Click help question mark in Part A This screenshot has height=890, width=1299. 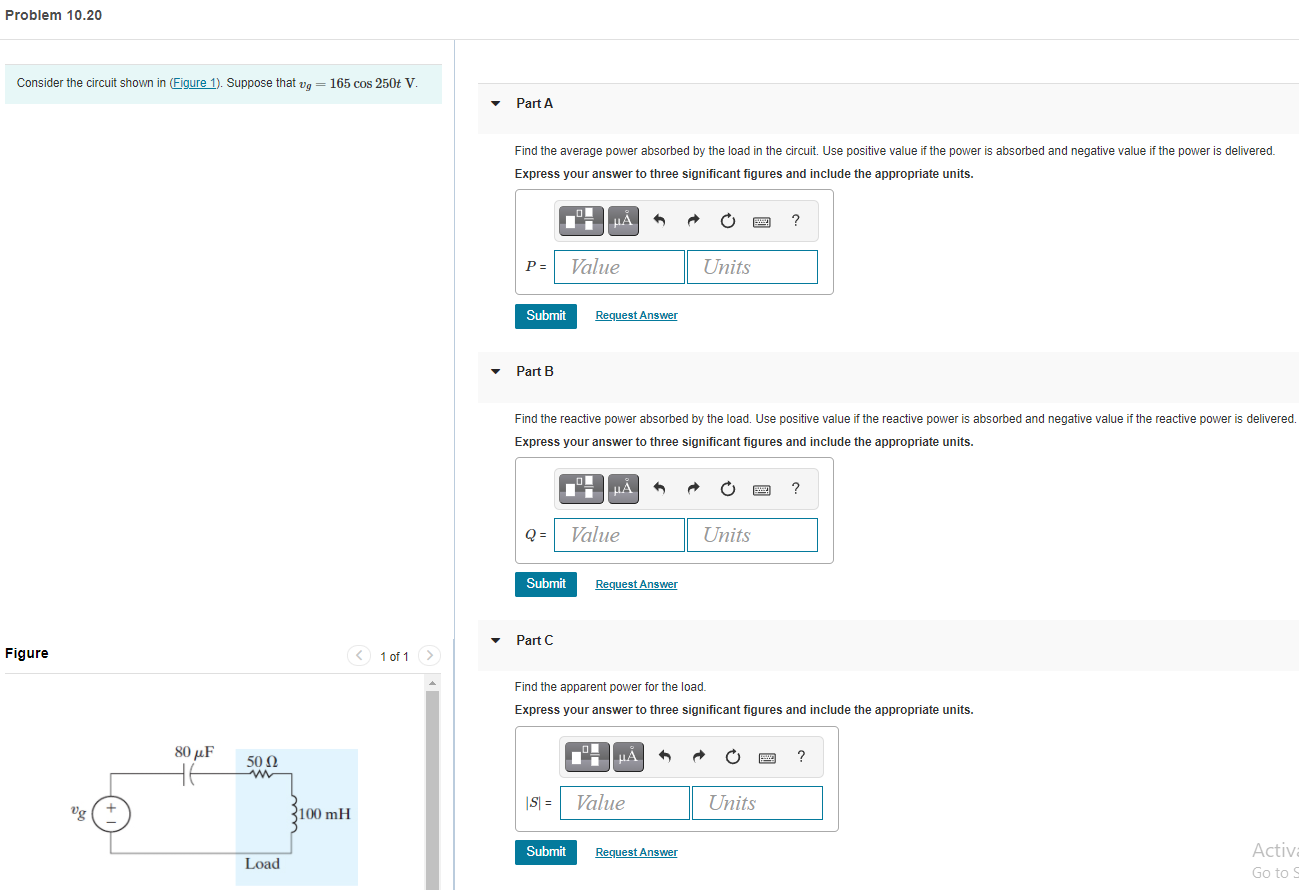796,220
